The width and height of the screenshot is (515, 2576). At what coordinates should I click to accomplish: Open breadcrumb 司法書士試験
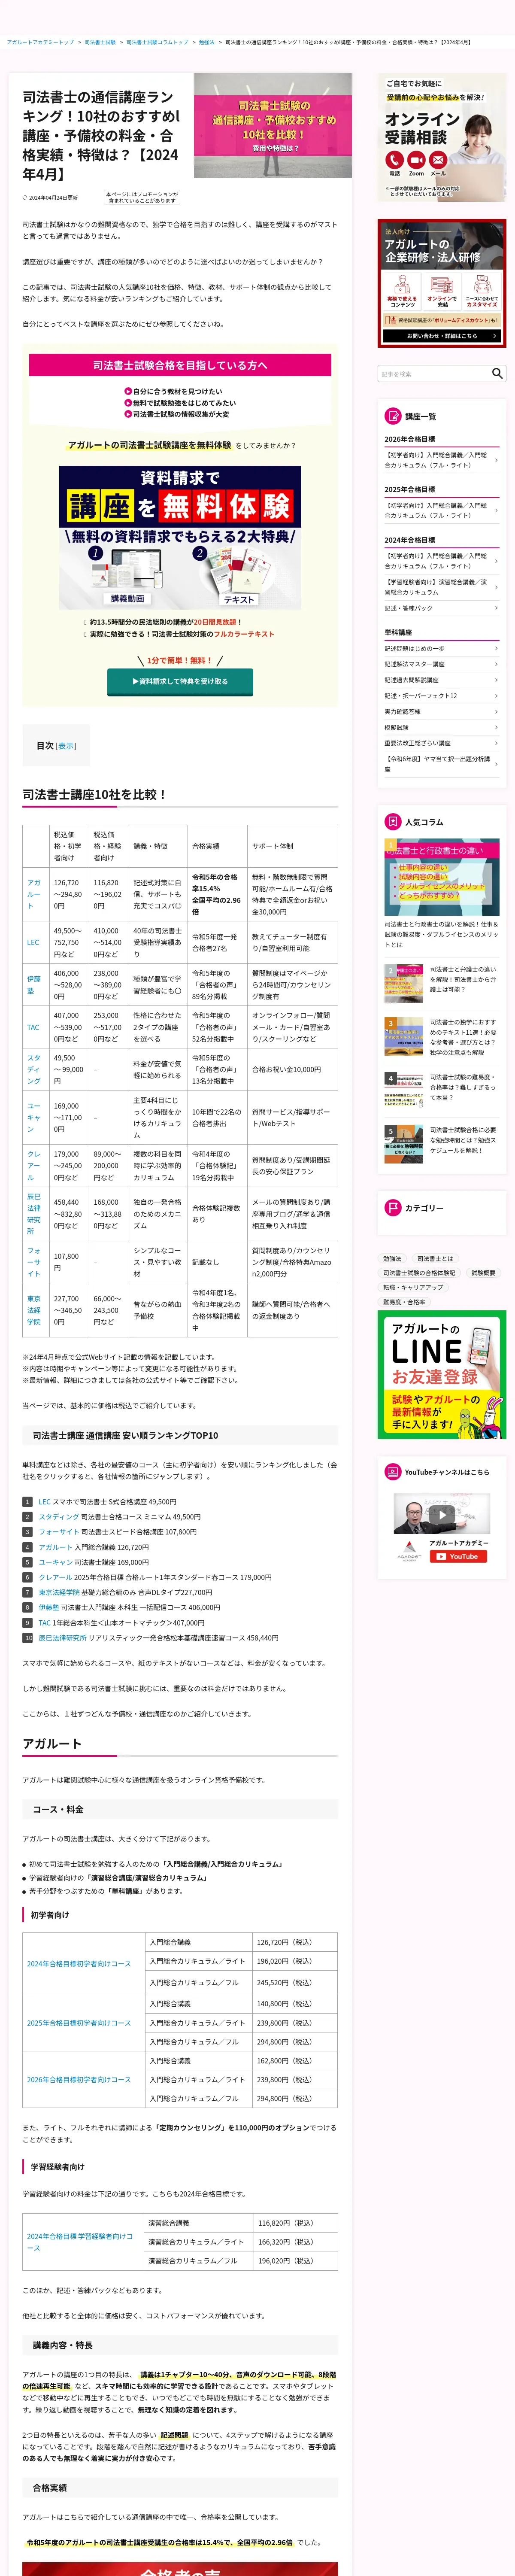pos(100,42)
